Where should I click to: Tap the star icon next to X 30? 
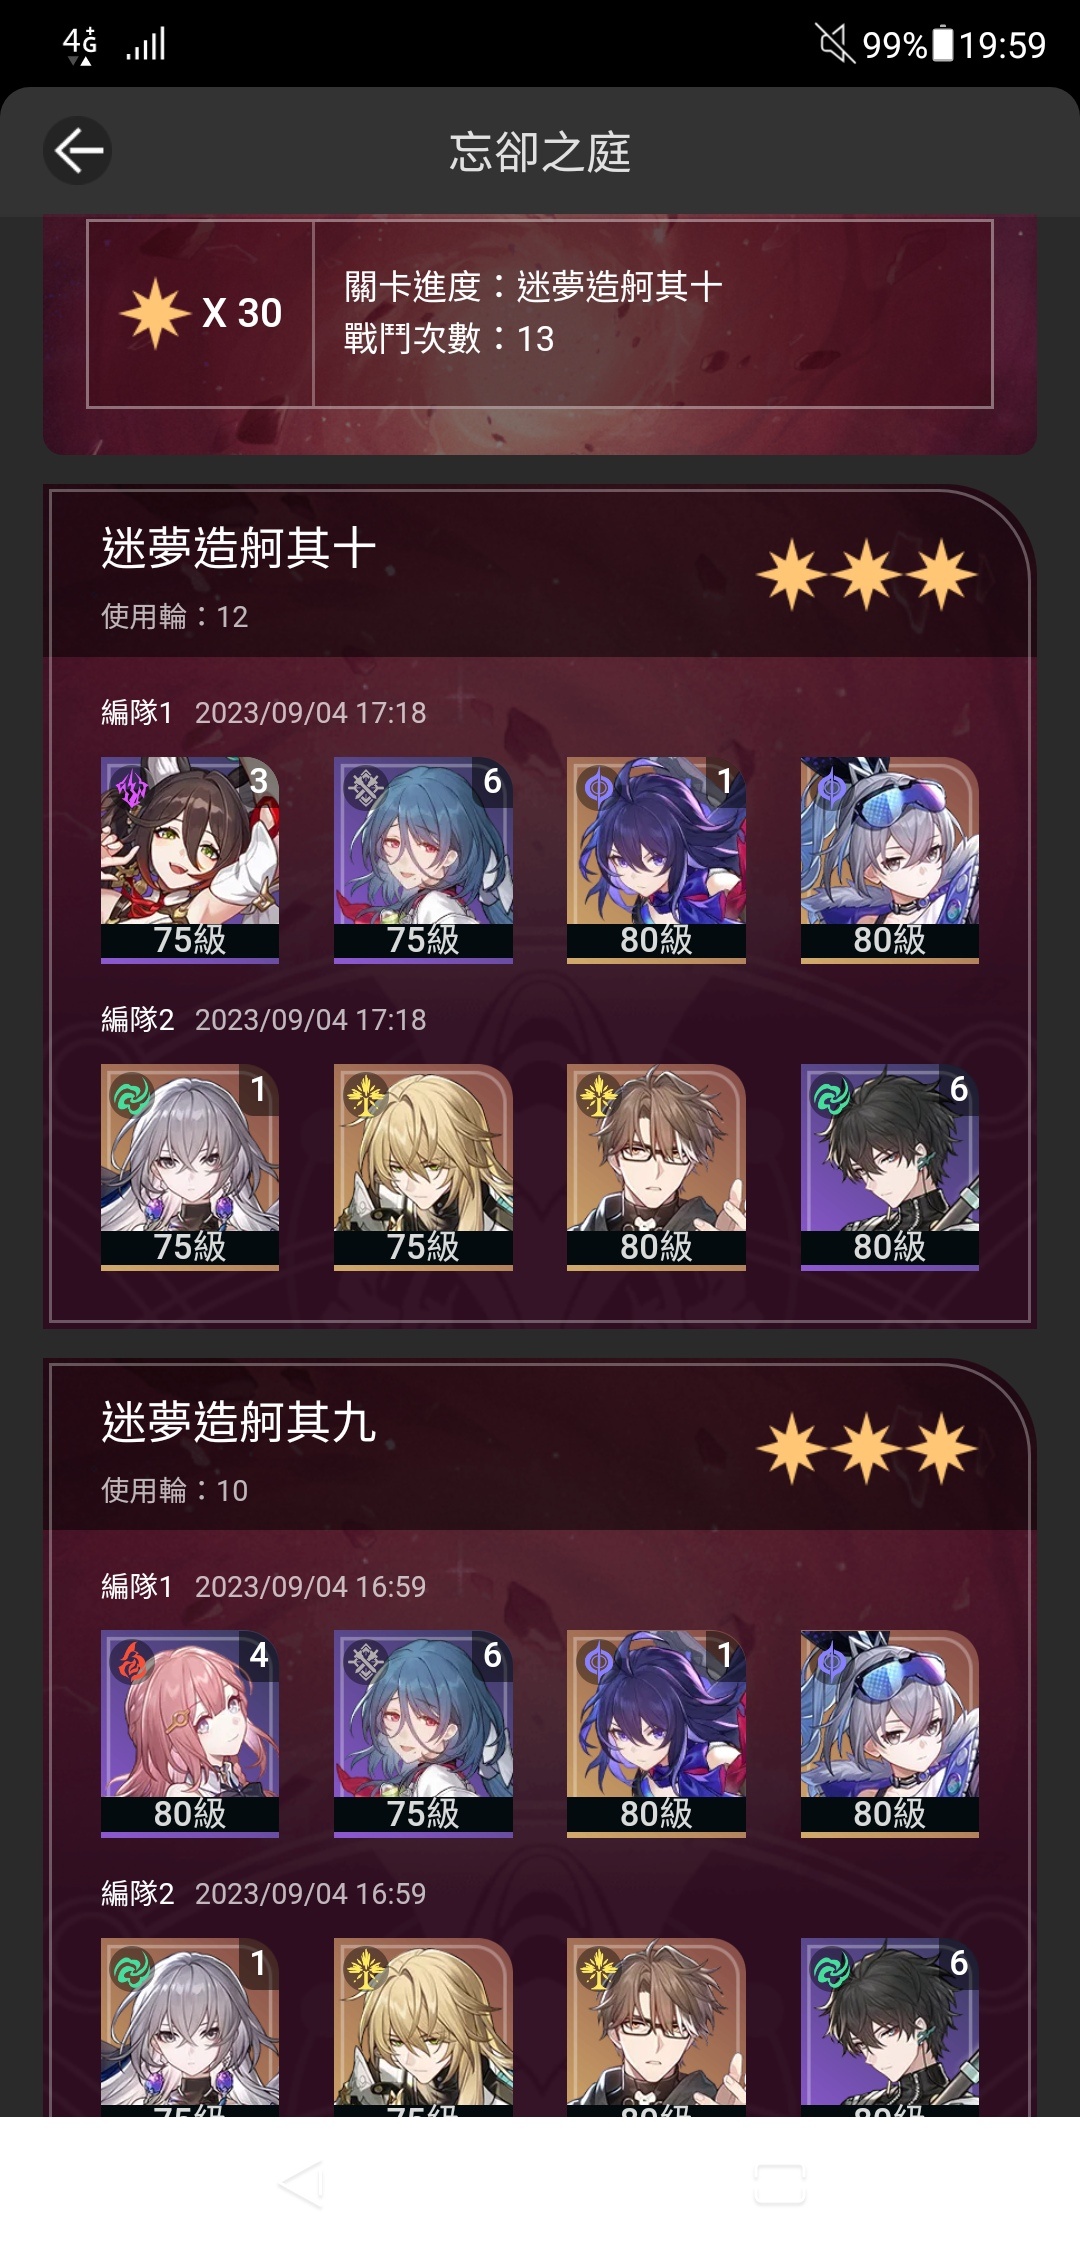click(155, 313)
